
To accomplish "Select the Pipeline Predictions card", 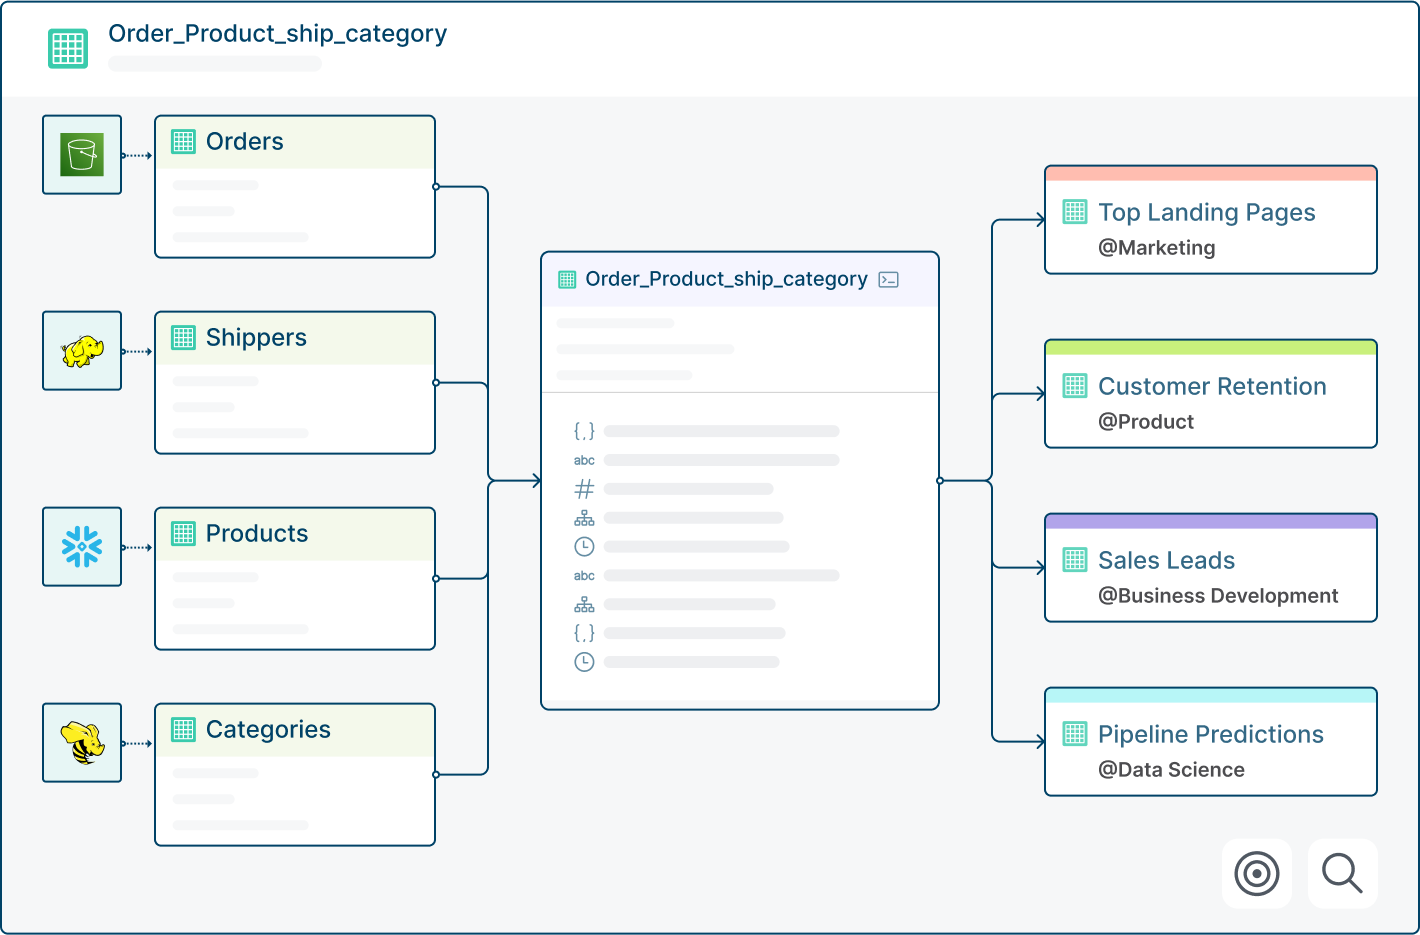I will [x=1211, y=742].
